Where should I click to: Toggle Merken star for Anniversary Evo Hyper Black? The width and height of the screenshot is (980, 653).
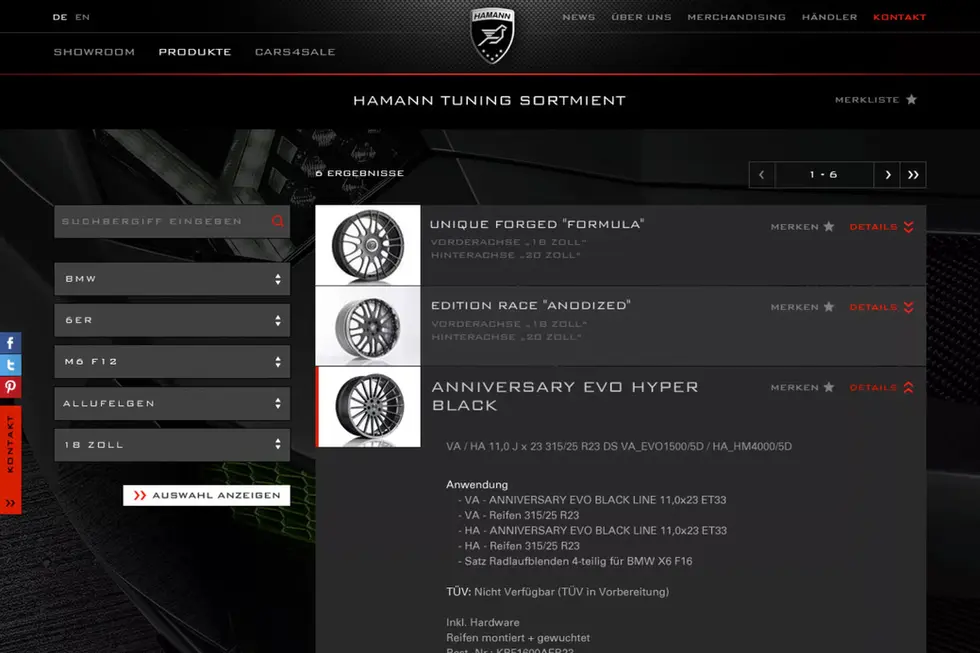click(x=829, y=387)
